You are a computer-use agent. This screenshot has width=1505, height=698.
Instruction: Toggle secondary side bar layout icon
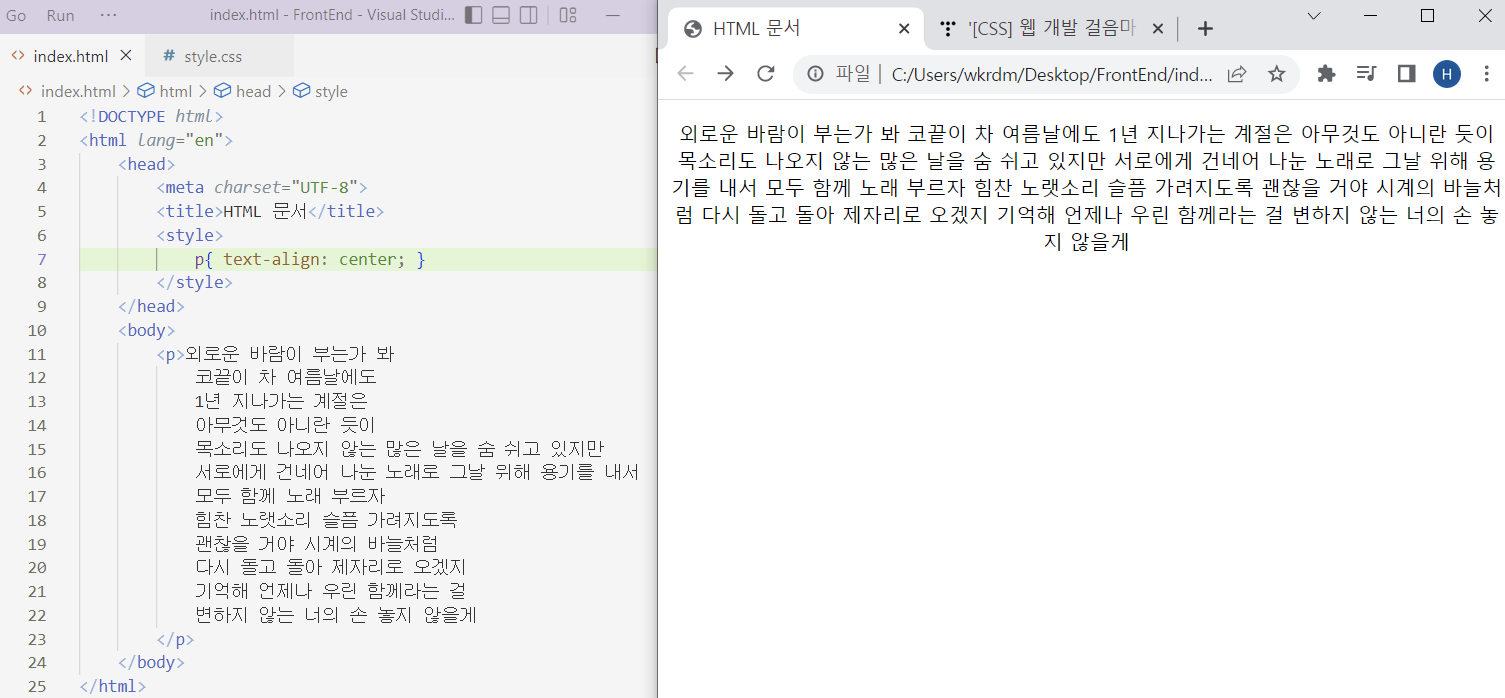point(529,15)
